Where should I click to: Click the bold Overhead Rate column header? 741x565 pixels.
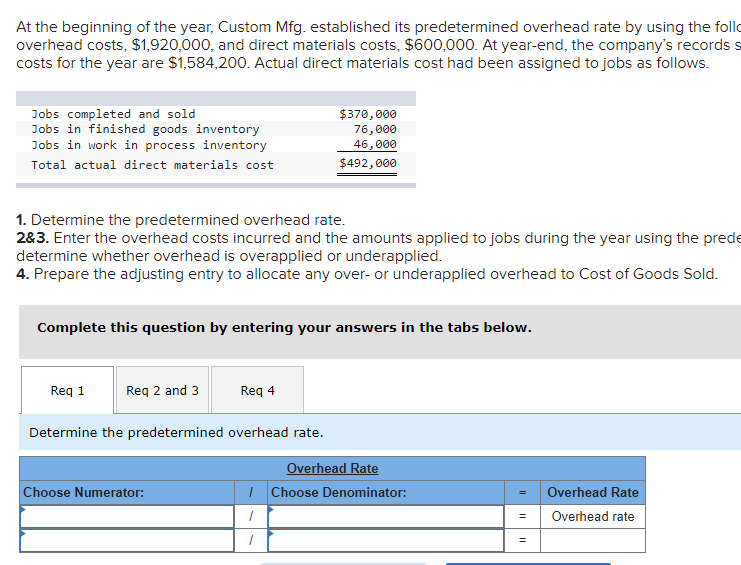coord(593,492)
